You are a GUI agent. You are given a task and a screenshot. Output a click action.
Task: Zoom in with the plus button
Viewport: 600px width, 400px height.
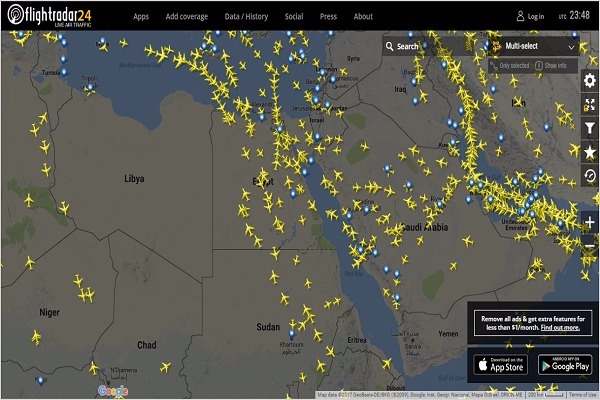[x=589, y=222]
